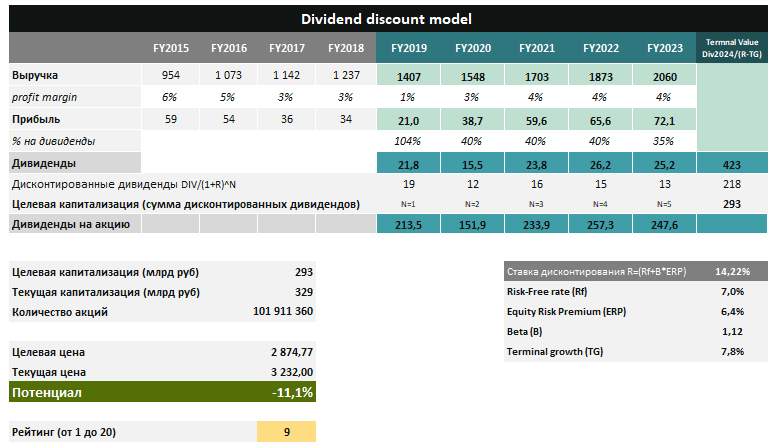This screenshot has width=775, height=448.
Task: Click the Beta value 1,12
Action: click(x=731, y=331)
